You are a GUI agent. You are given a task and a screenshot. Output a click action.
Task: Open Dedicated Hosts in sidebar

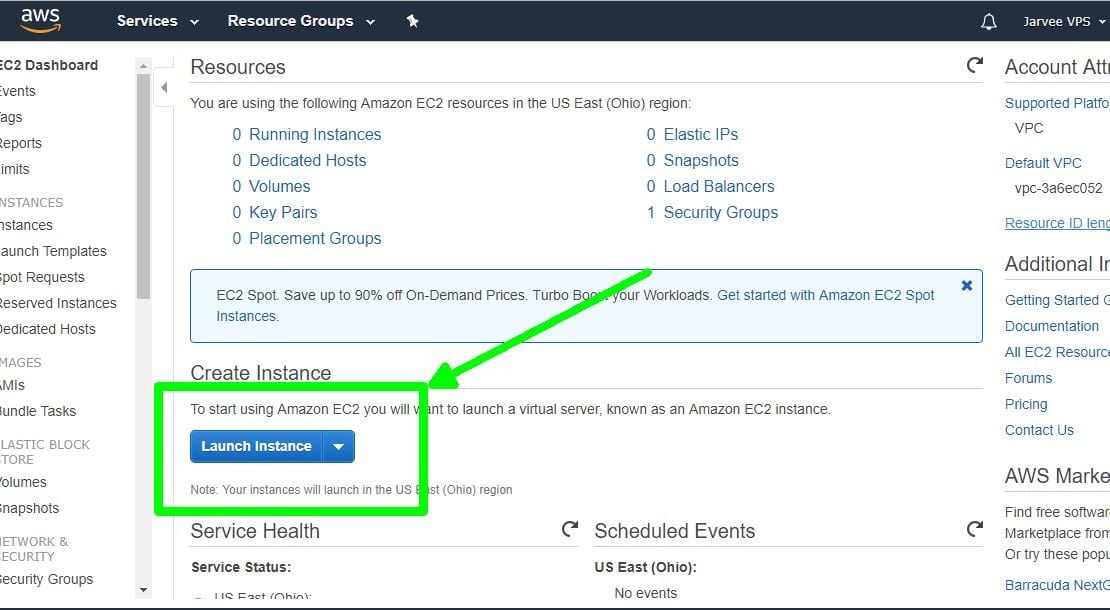(x=47, y=329)
